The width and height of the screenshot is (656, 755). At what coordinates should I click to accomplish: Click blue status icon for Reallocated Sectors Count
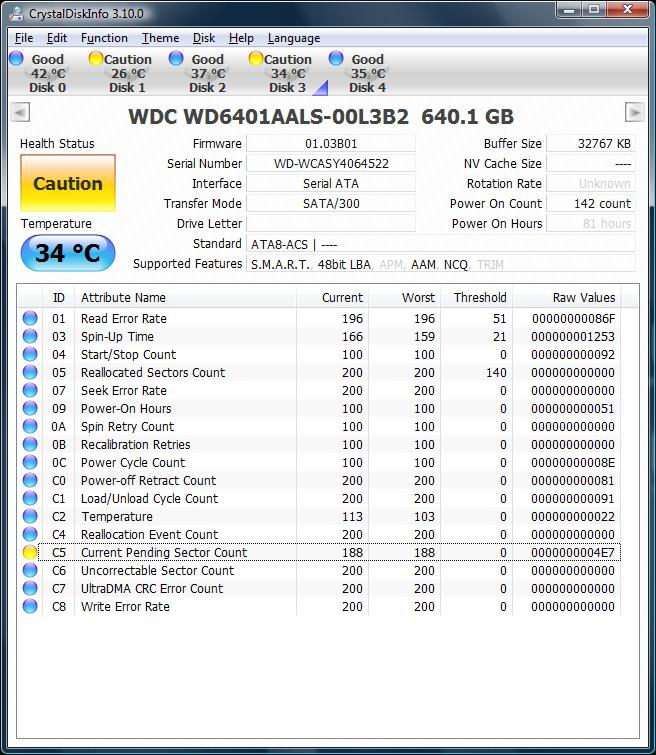click(30, 372)
